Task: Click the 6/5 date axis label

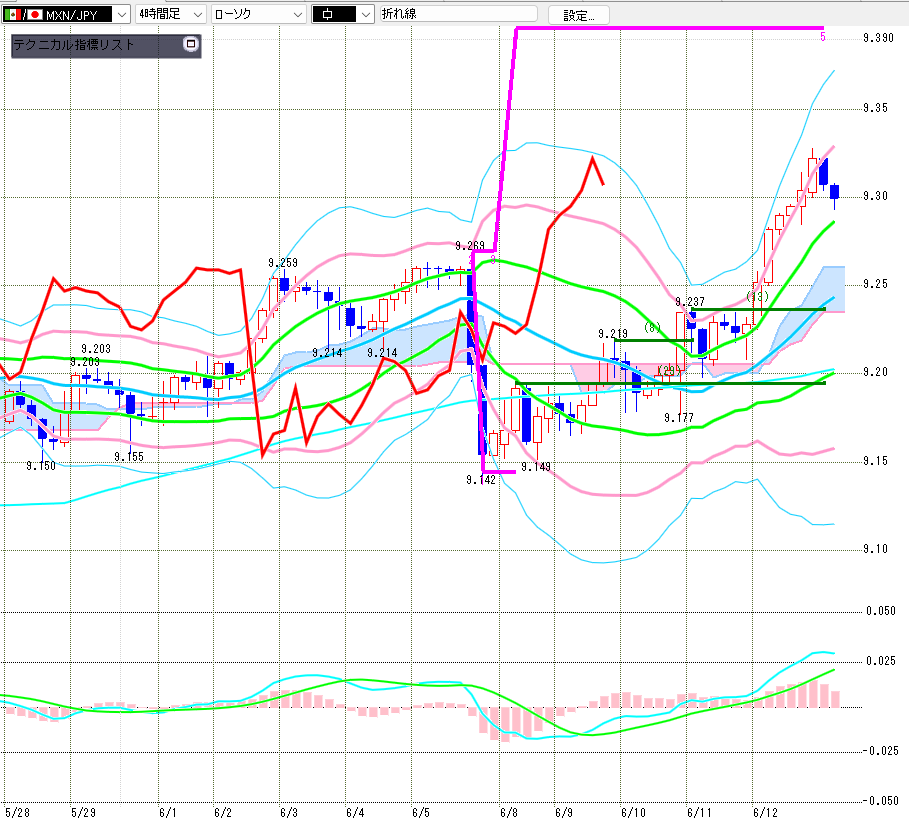Action: coord(421,813)
